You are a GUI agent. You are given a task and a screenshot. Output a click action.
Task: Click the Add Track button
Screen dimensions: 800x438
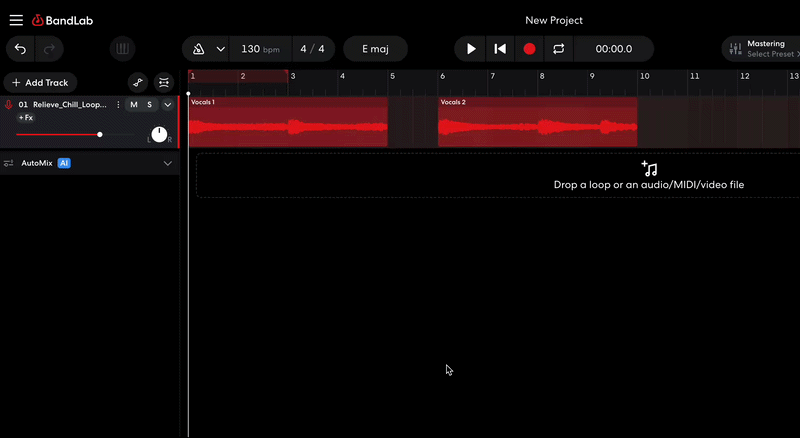40,82
